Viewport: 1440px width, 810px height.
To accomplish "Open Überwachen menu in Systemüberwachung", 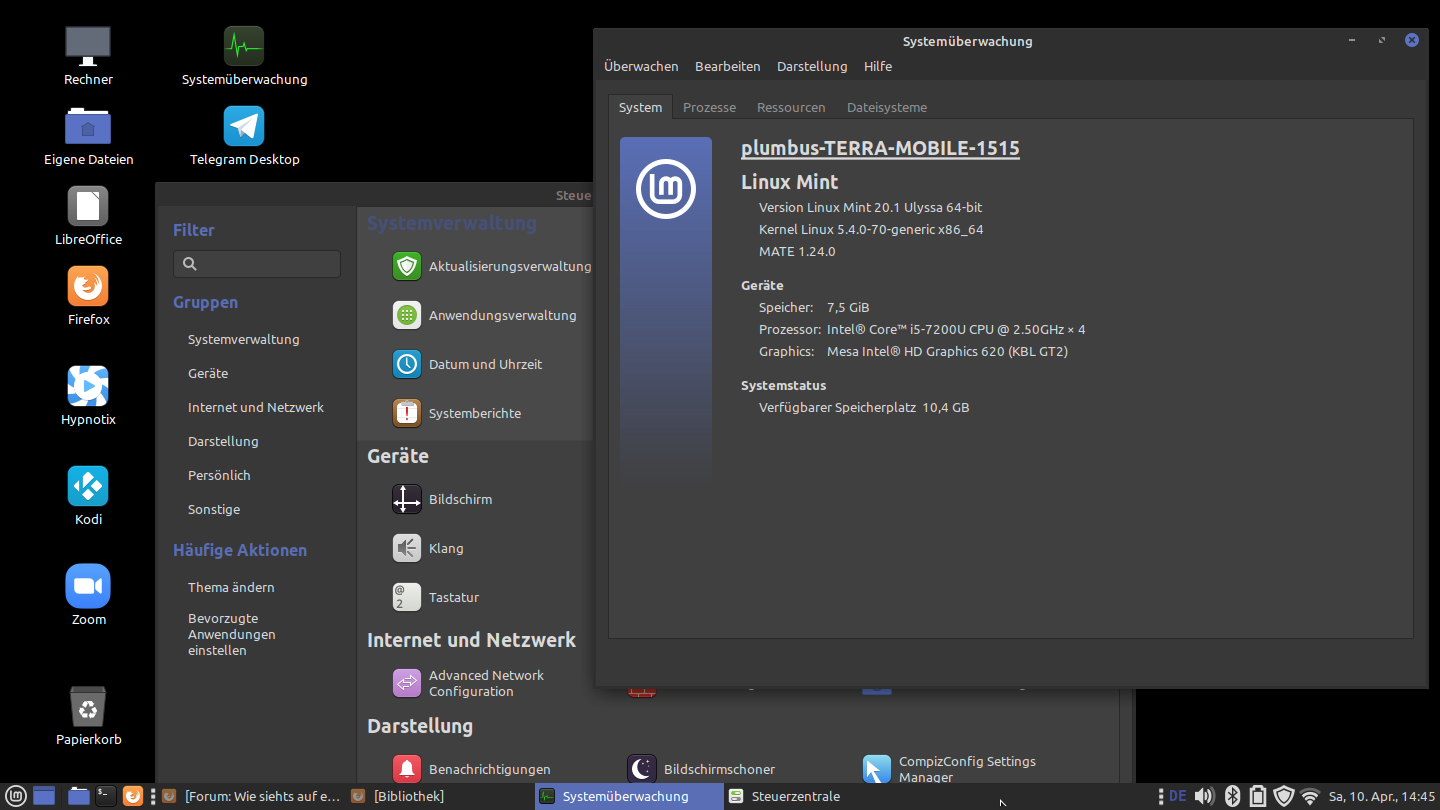I will tap(641, 66).
